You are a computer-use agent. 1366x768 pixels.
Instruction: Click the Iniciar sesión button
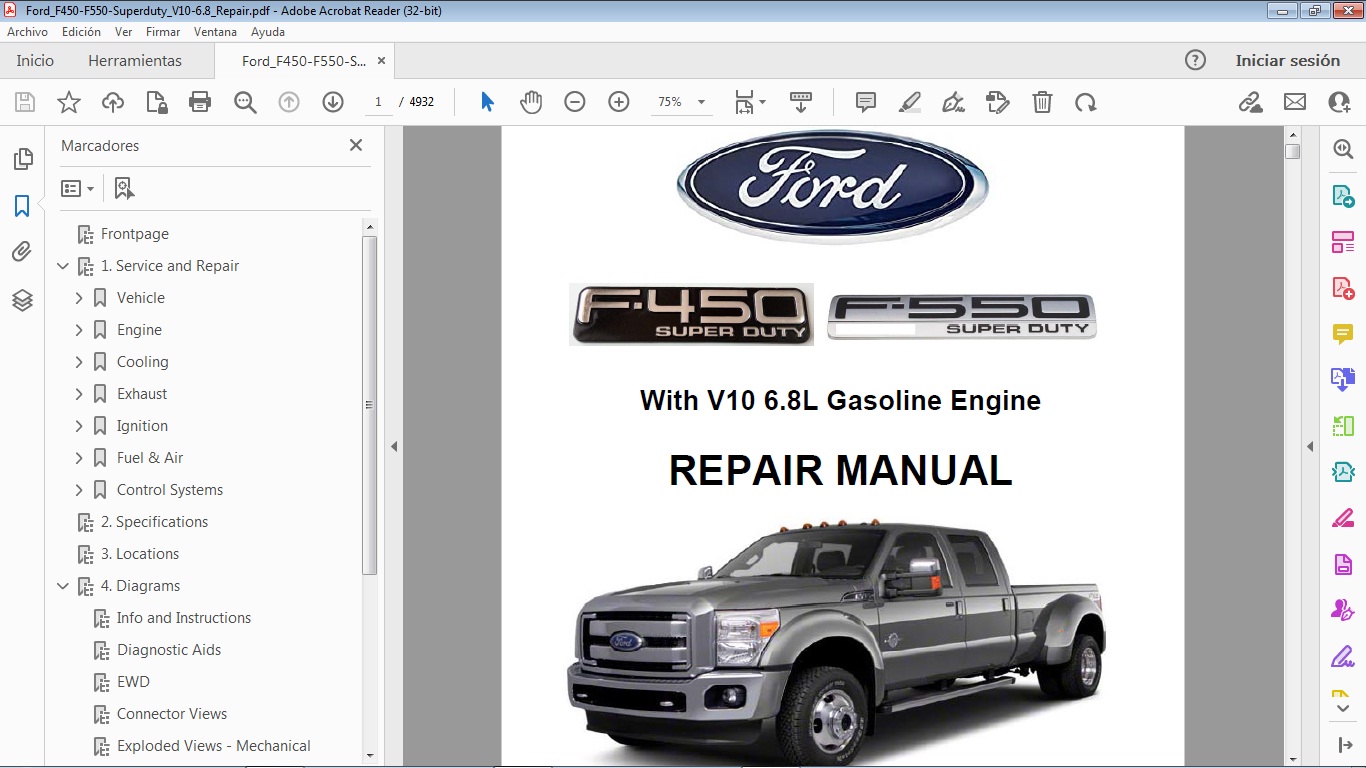[1288, 60]
